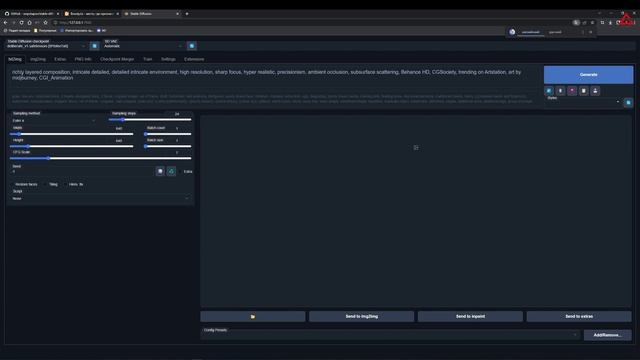This screenshot has height=360, width=640.
Task: Show extra networks with the pink icon
Action: tap(572, 91)
